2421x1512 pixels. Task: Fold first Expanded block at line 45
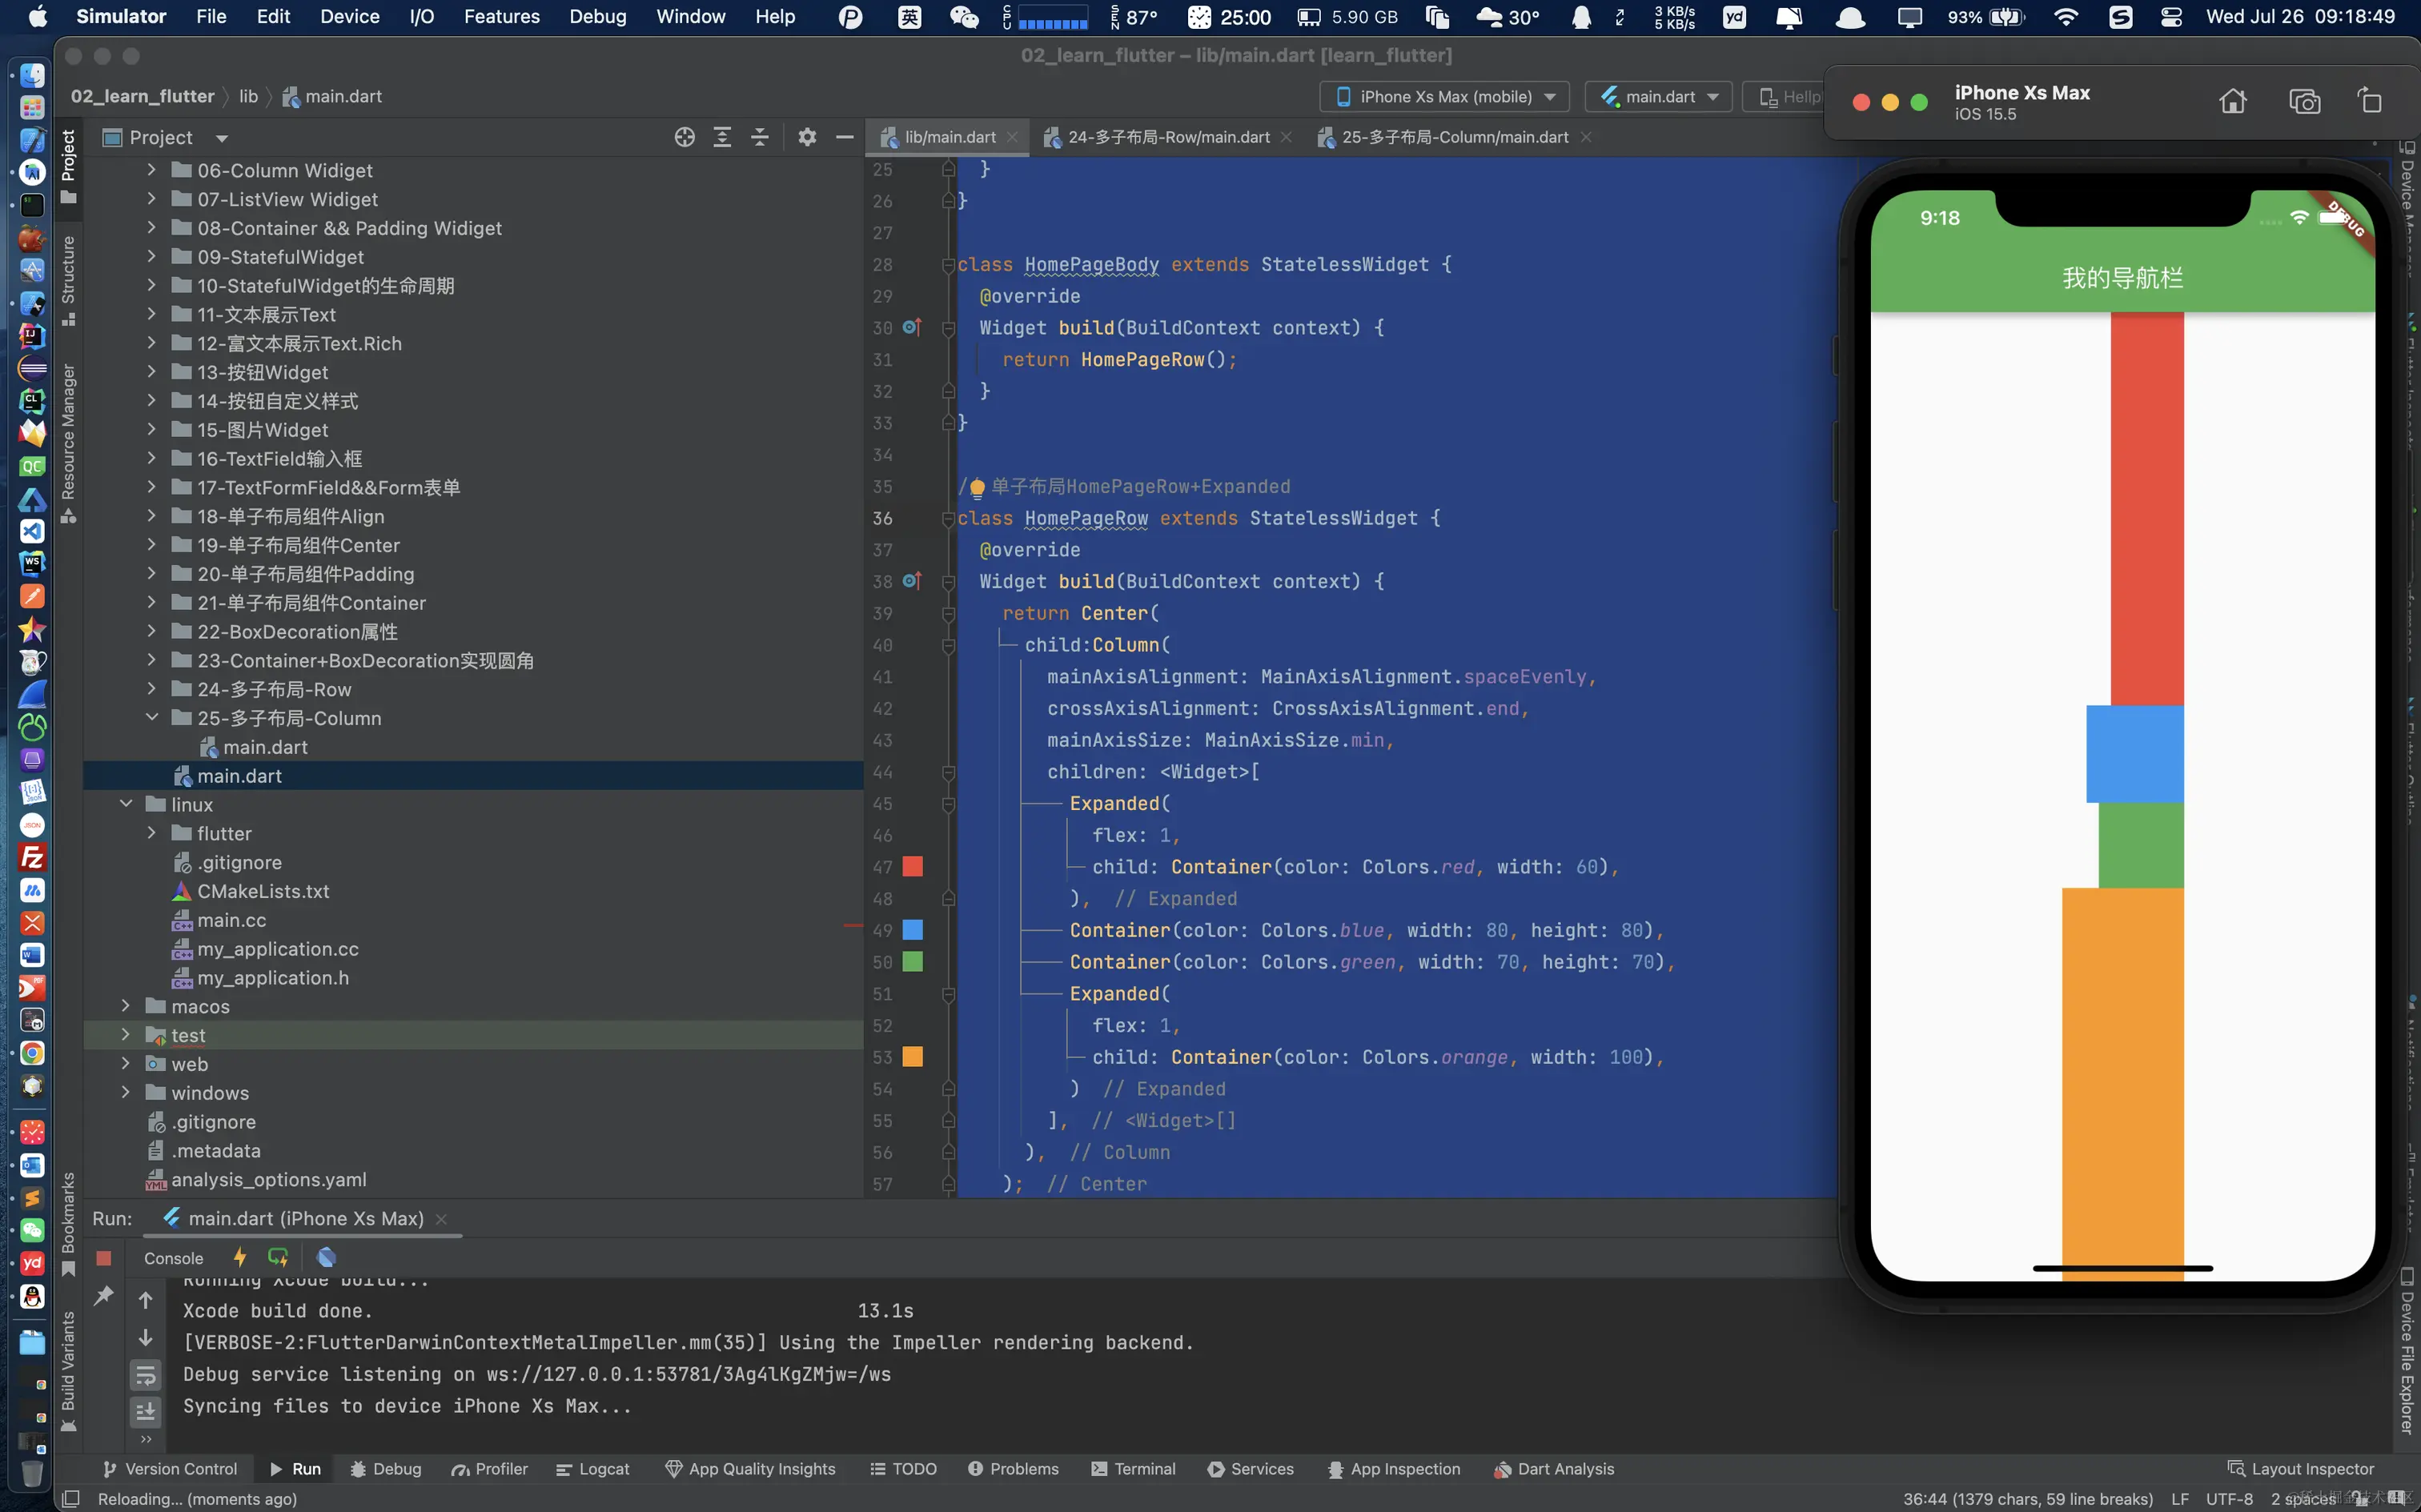(948, 804)
